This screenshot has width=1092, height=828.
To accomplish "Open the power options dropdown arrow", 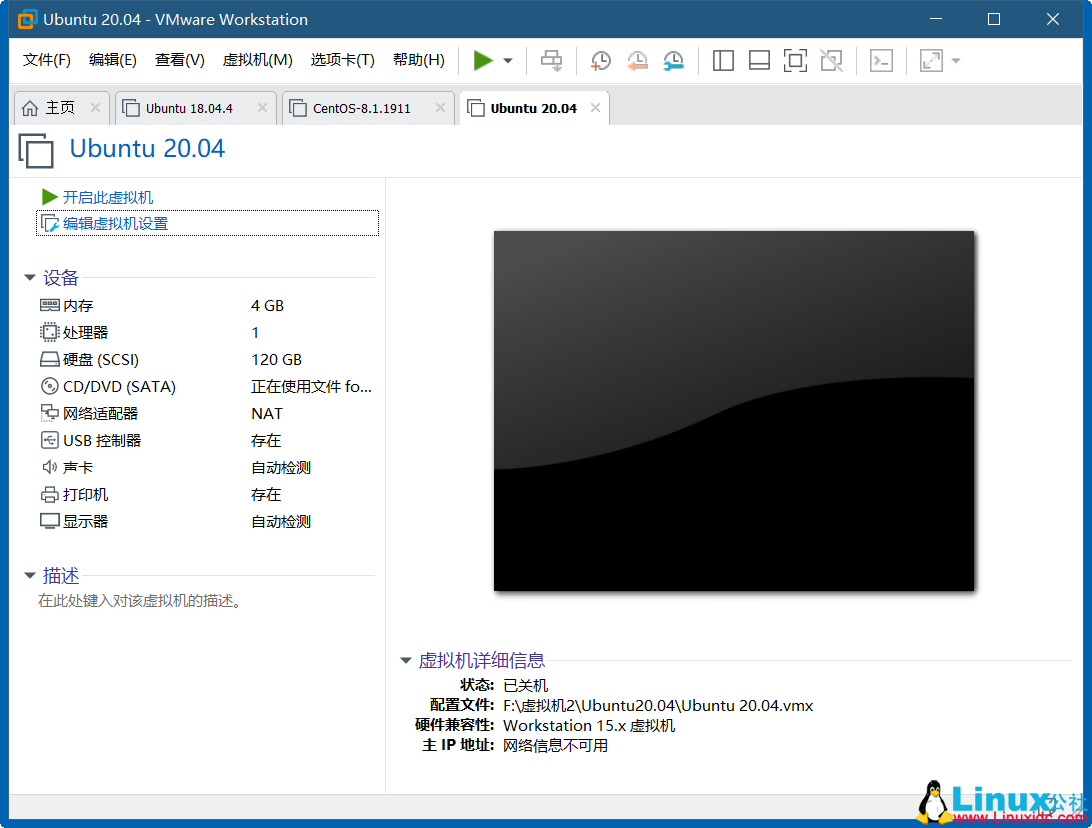I will [x=506, y=60].
